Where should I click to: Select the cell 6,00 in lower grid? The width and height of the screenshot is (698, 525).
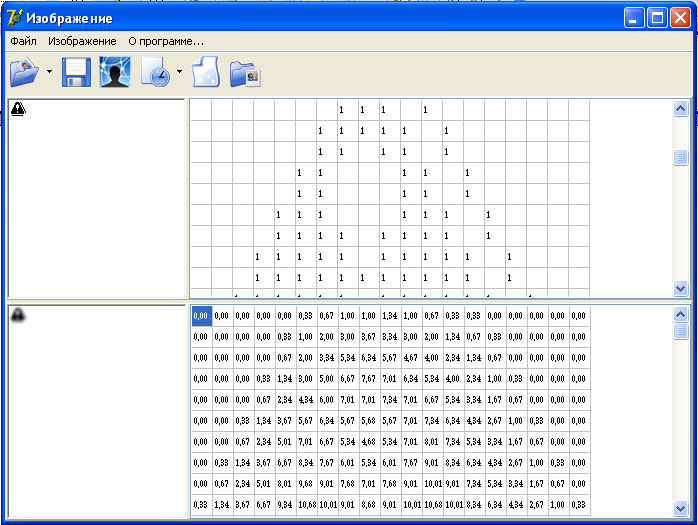[328, 399]
